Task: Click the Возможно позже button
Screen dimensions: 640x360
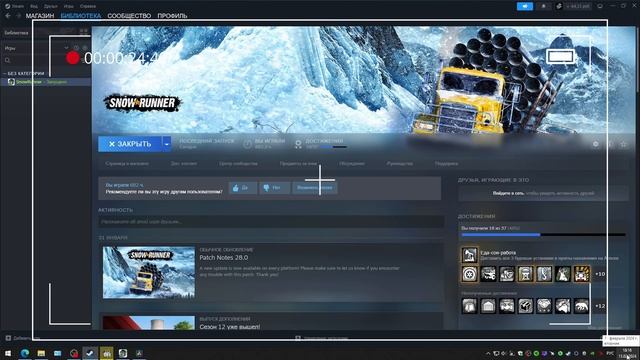Action: point(314,188)
